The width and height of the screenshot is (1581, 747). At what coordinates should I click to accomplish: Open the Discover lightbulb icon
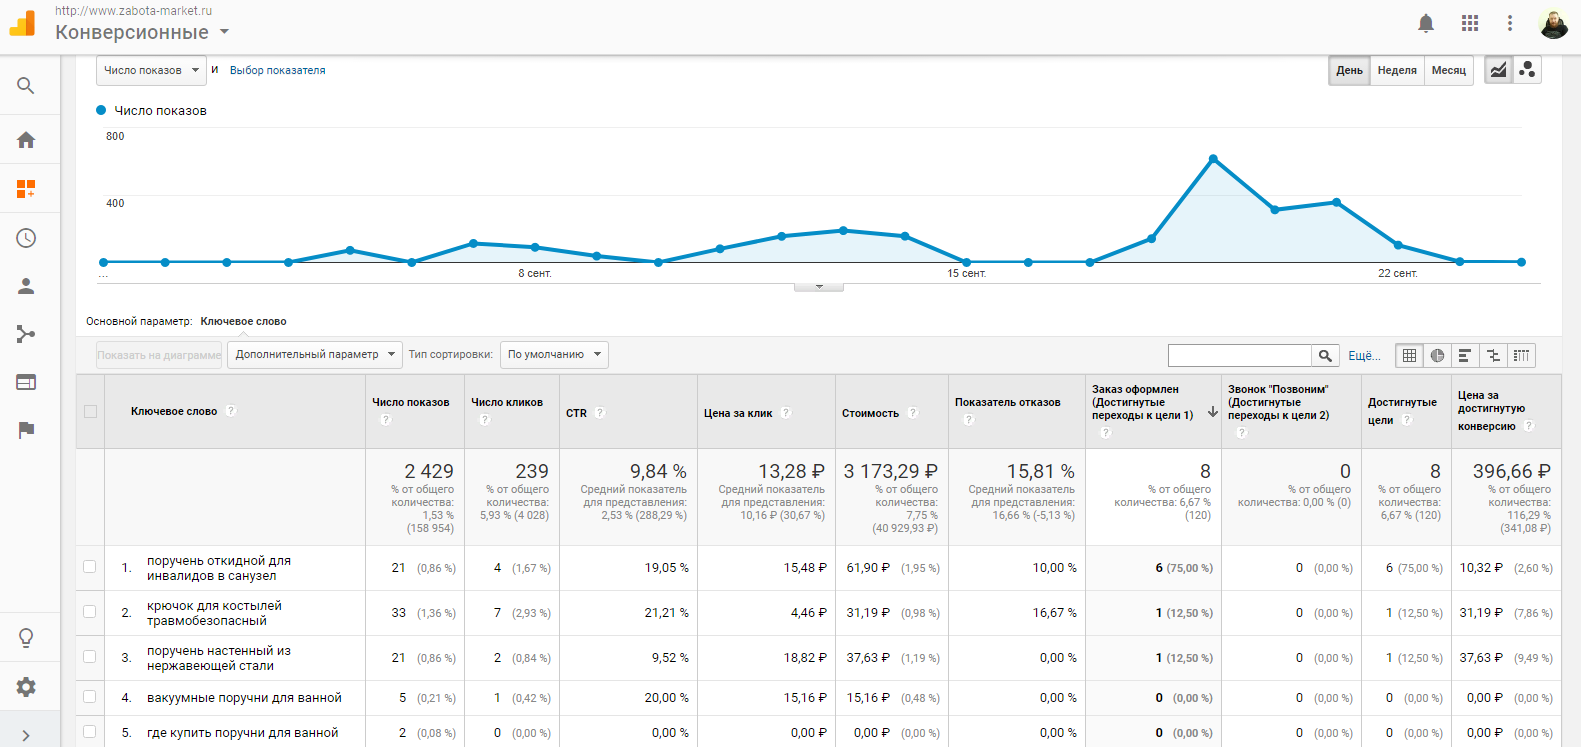[26, 638]
